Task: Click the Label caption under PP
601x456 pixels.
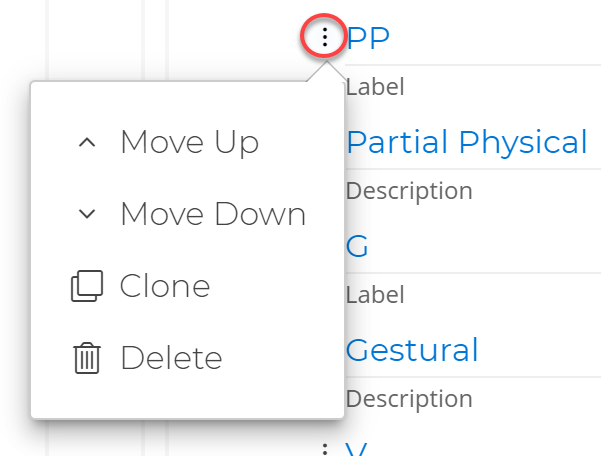Action: [x=375, y=87]
